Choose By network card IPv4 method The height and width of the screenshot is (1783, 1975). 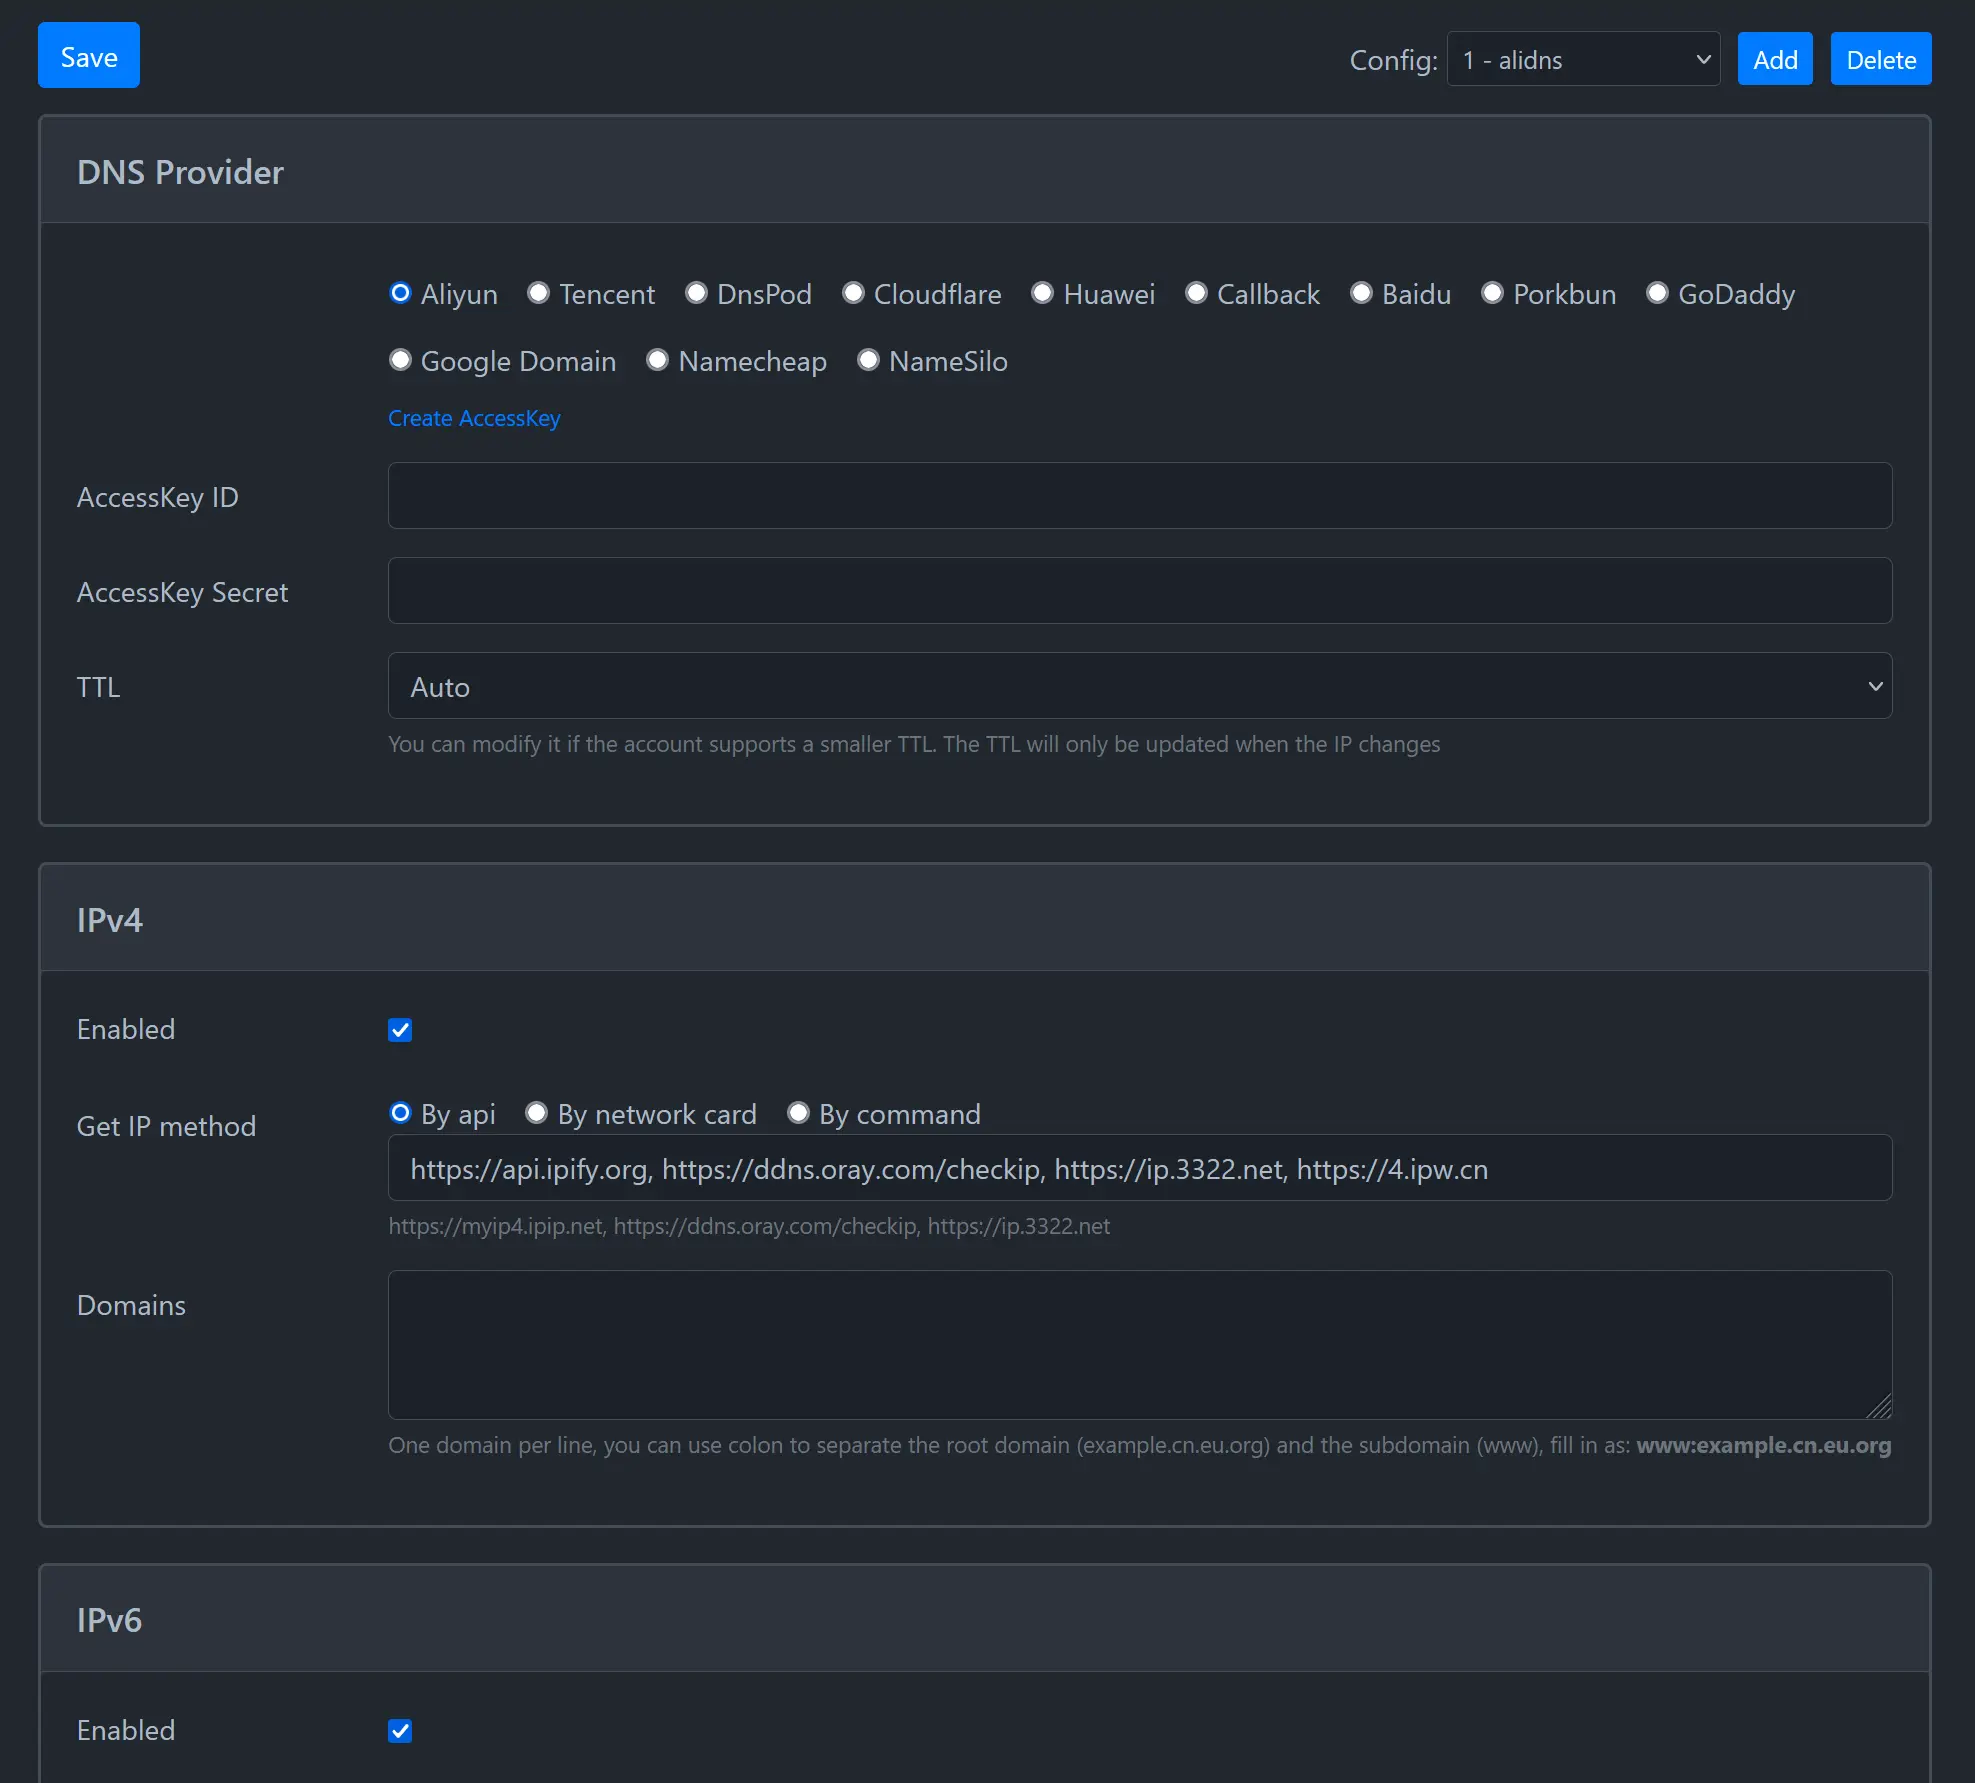click(x=536, y=1113)
